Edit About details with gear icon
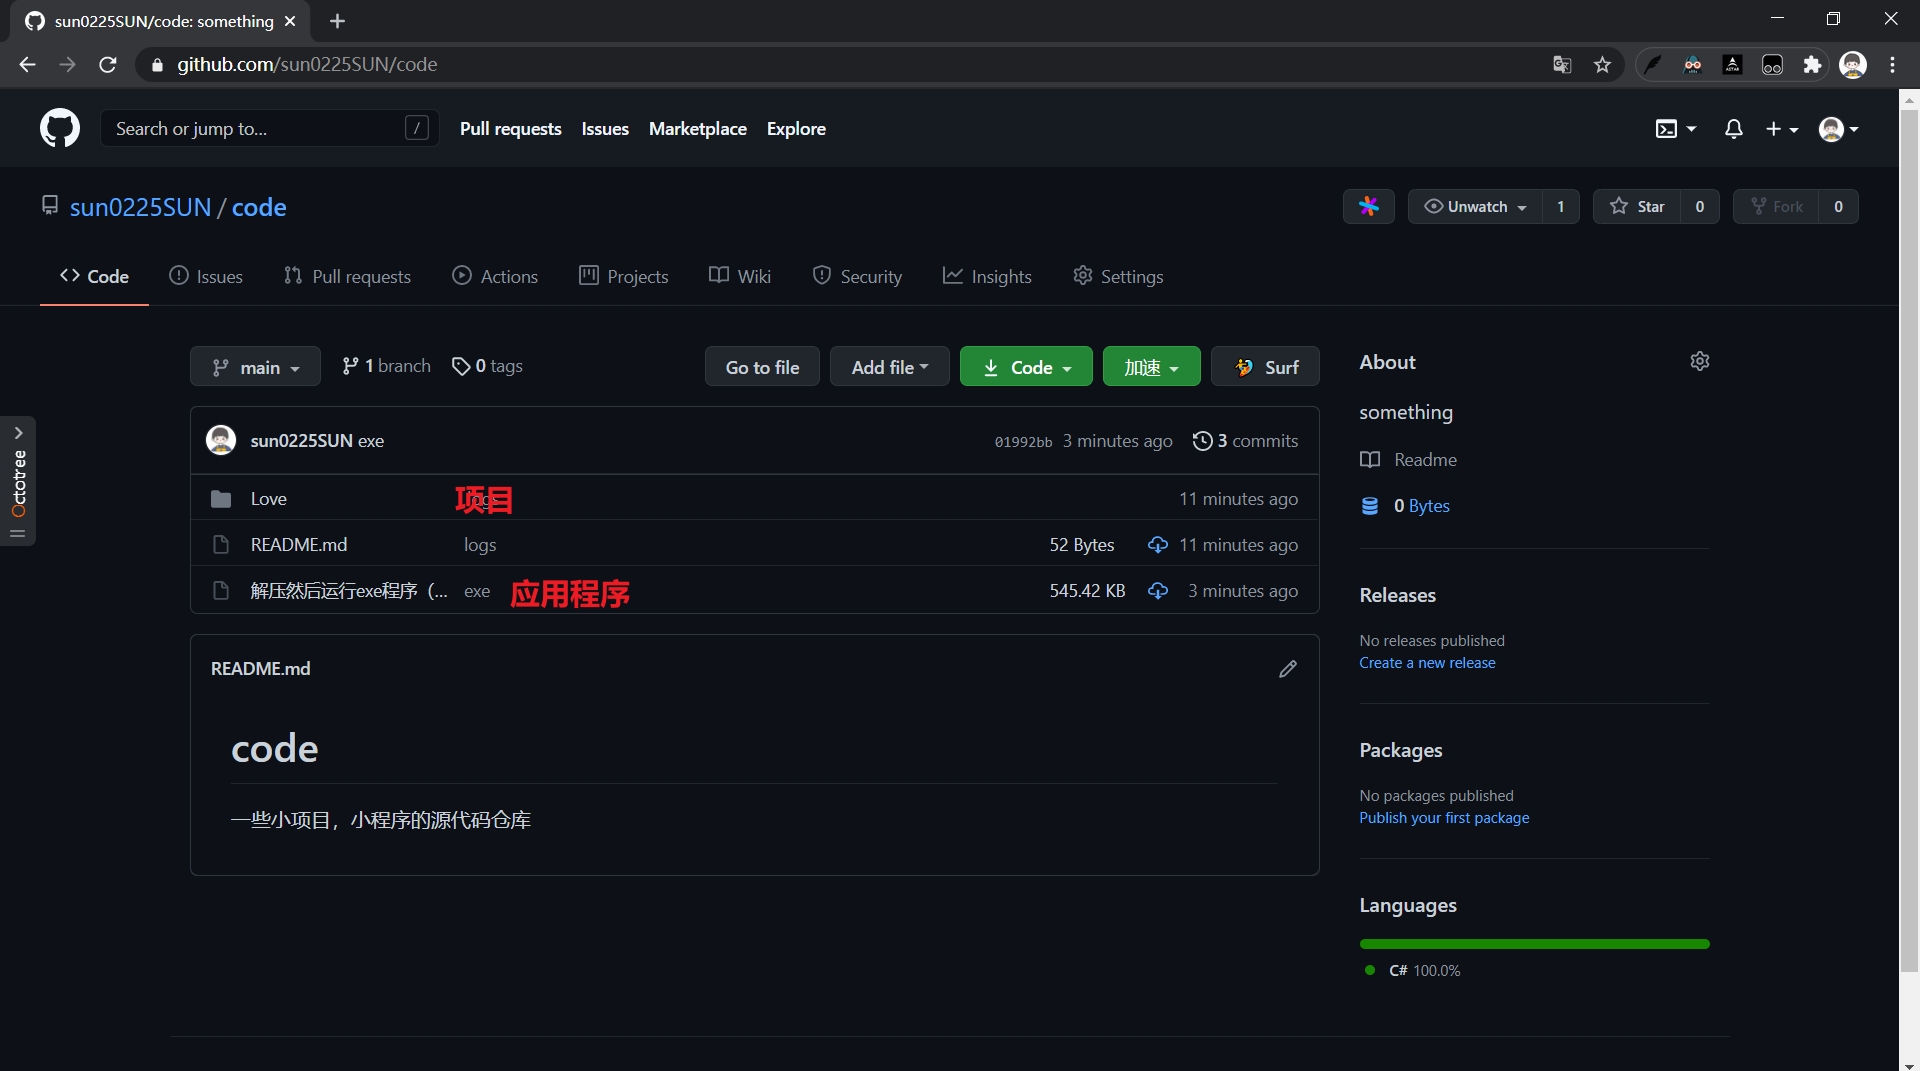This screenshot has height=1071, width=1920. pos(1699,361)
